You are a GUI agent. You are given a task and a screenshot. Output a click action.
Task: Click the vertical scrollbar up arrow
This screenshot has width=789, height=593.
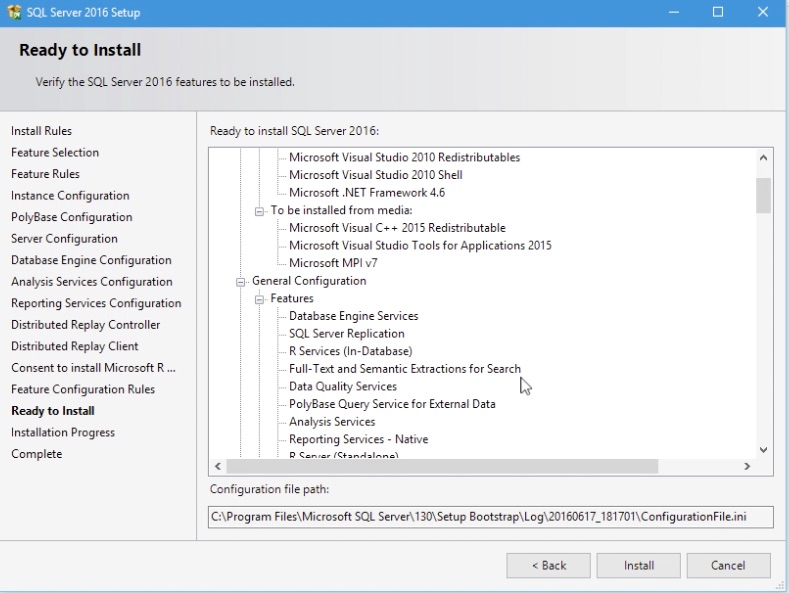point(763,158)
